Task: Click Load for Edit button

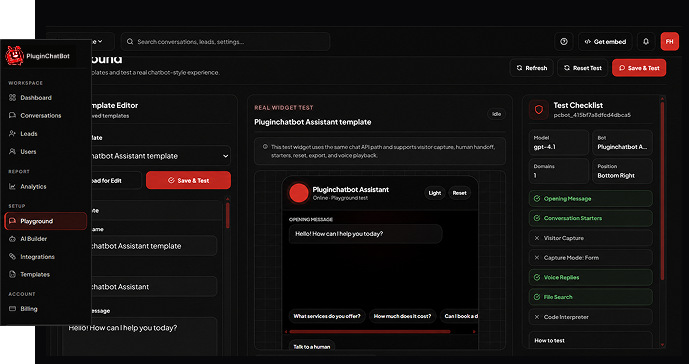Action: 116,180
